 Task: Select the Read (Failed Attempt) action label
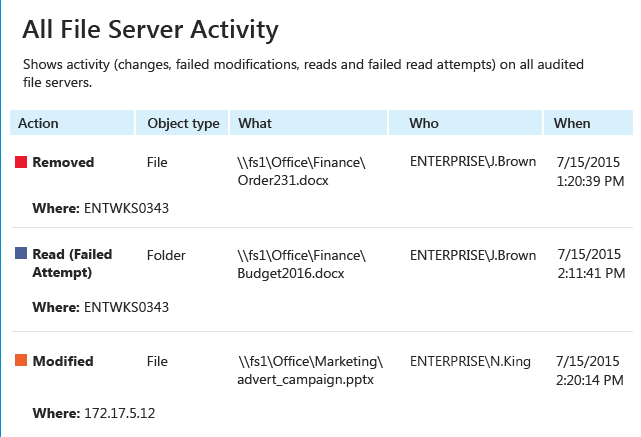pos(72,263)
